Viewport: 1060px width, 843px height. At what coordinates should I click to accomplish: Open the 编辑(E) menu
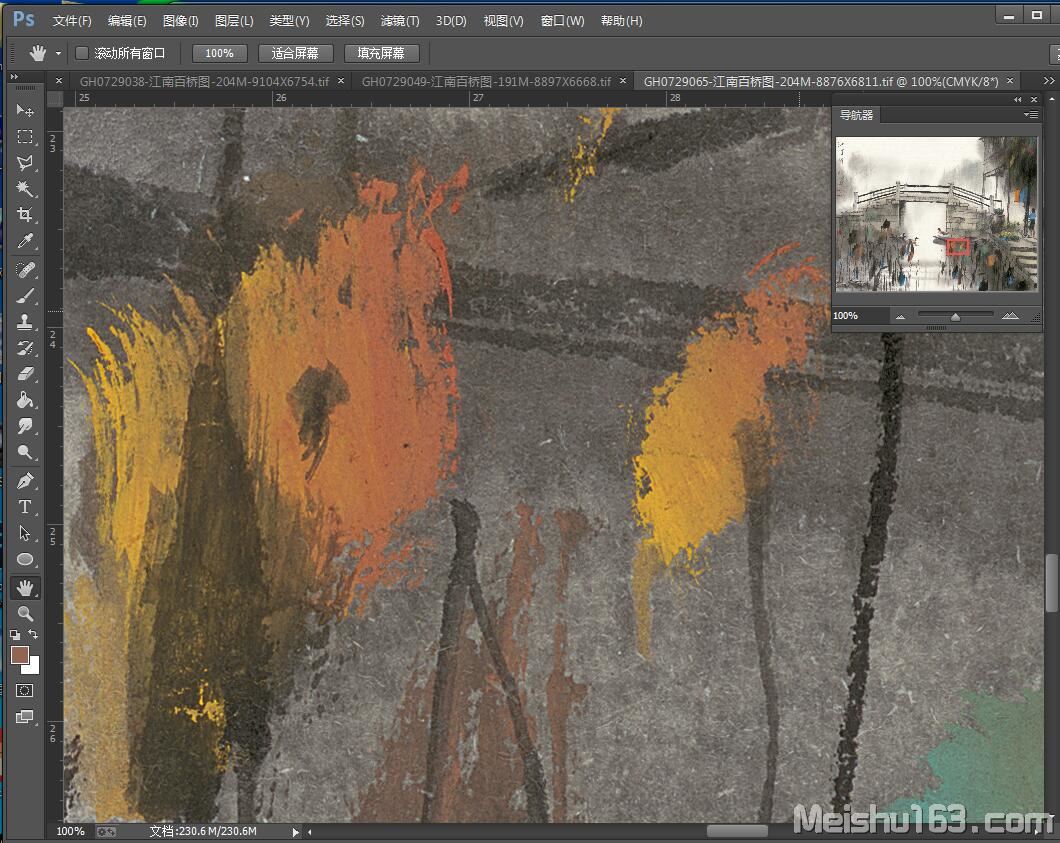tap(127, 21)
